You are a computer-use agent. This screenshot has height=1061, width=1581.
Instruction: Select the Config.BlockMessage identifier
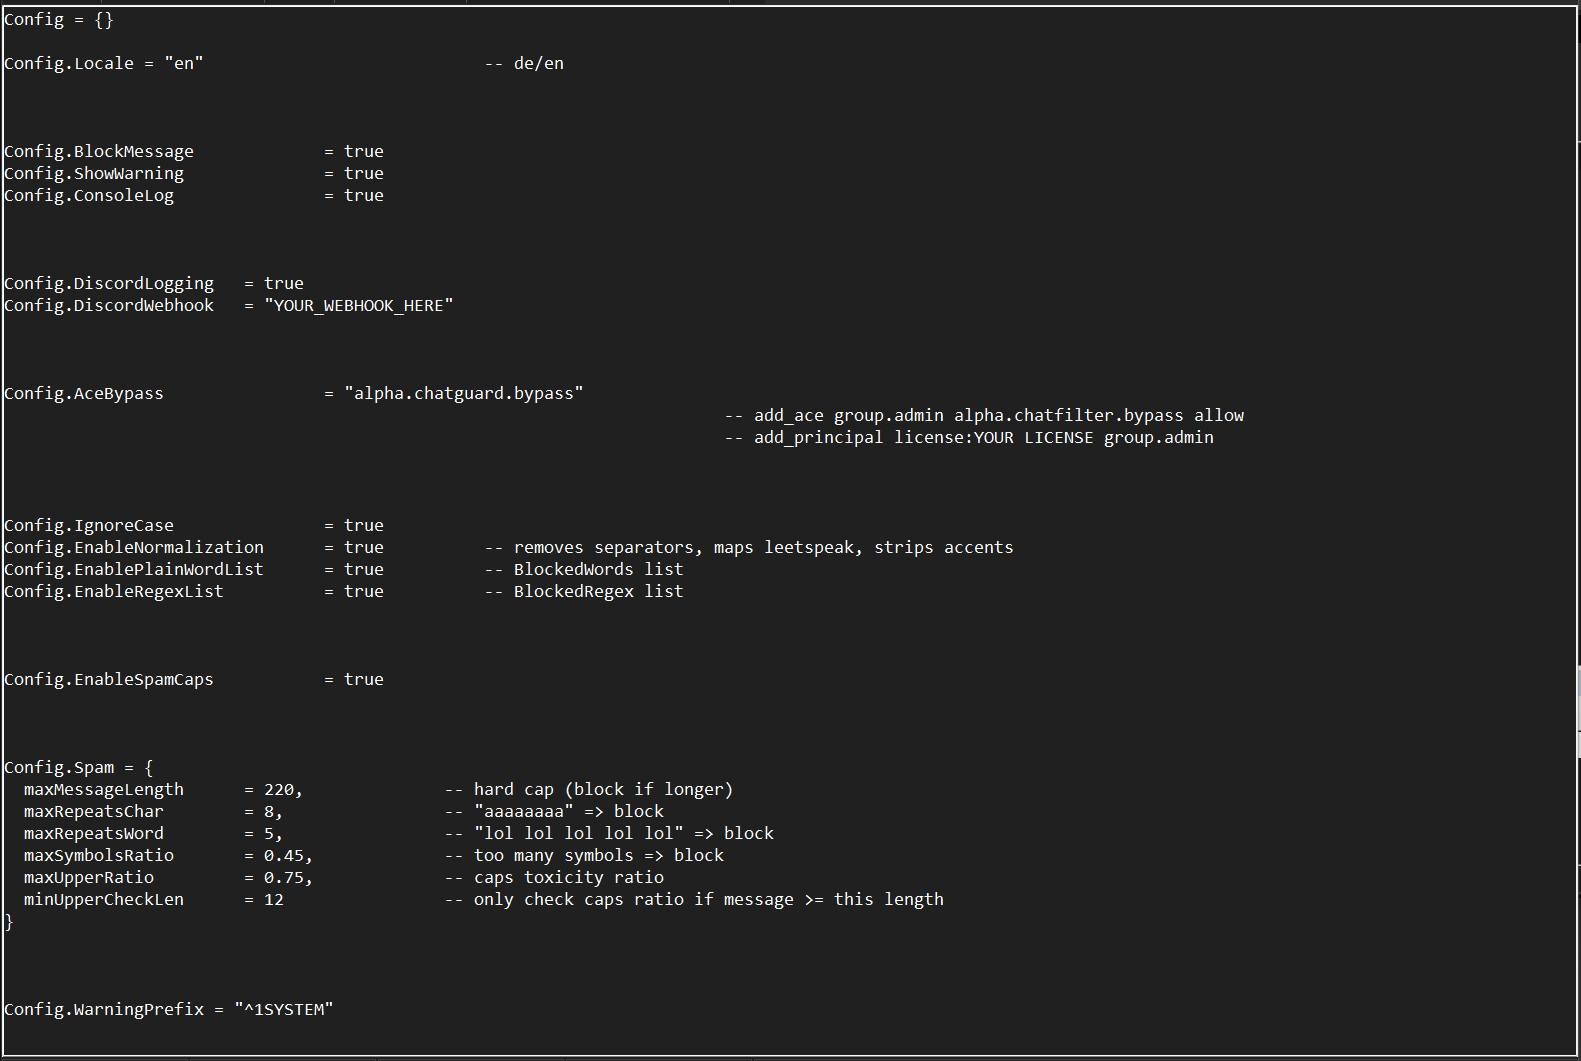point(99,151)
